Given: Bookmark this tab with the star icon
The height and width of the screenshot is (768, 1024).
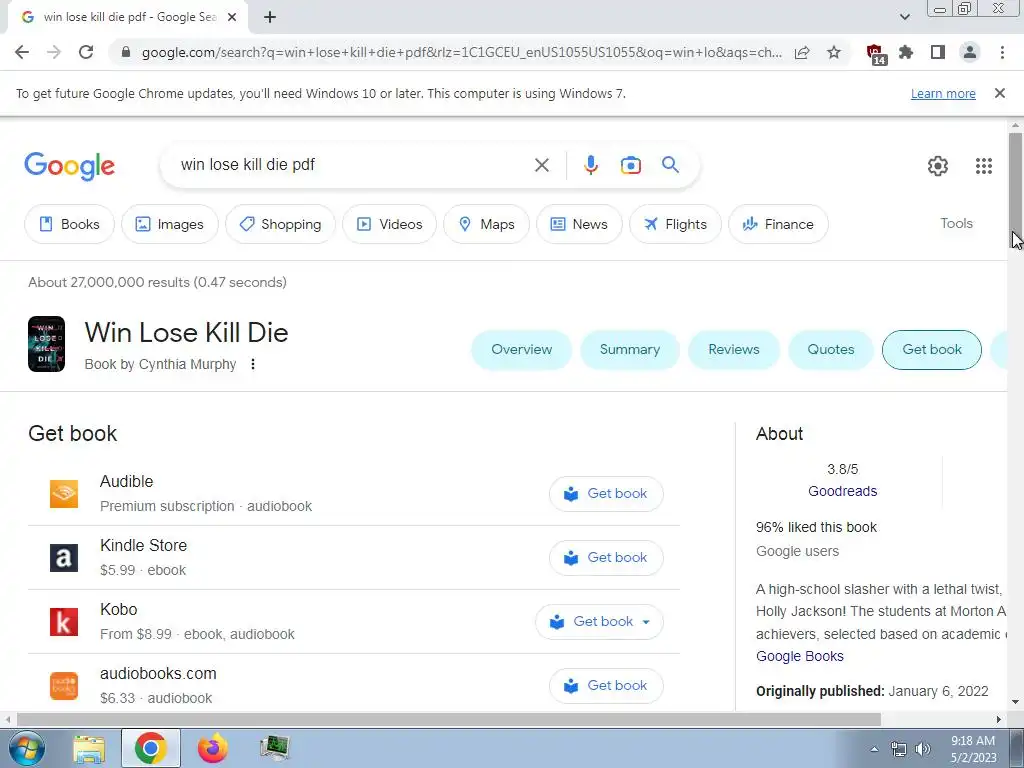Looking at the screenshot, I should 834,52.
